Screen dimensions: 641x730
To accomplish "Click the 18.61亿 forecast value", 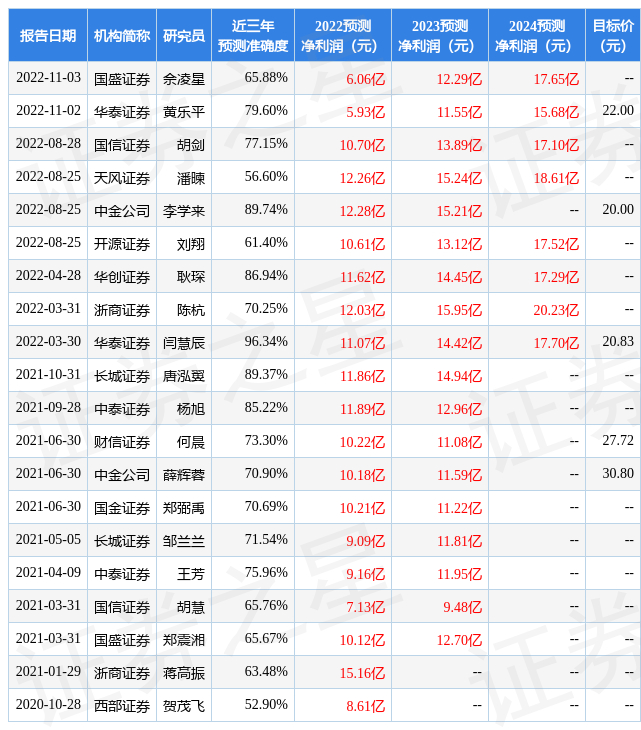I will click(x=556, y=178).
